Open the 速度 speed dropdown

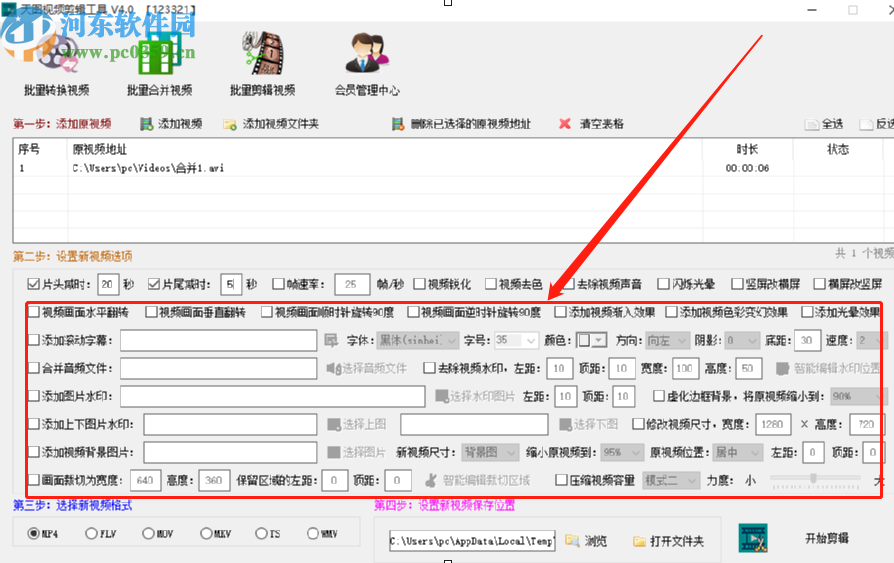point(871,341)
